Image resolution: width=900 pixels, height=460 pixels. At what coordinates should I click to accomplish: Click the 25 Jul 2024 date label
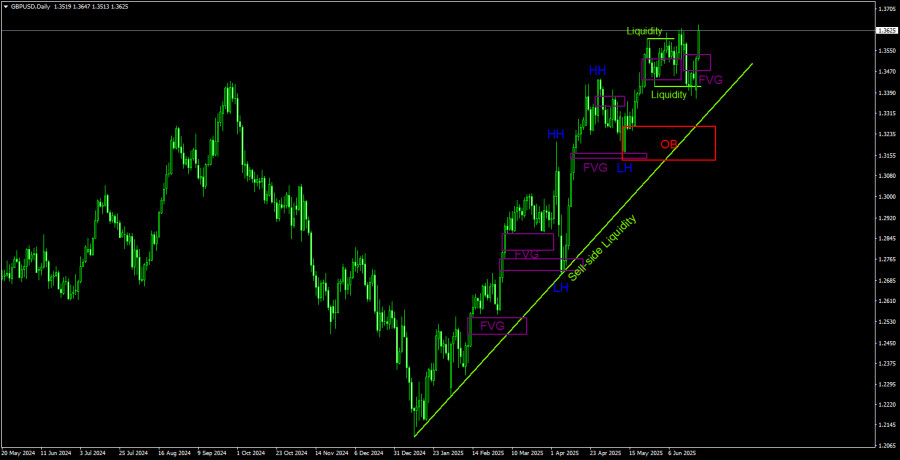[x=135, y=453]
